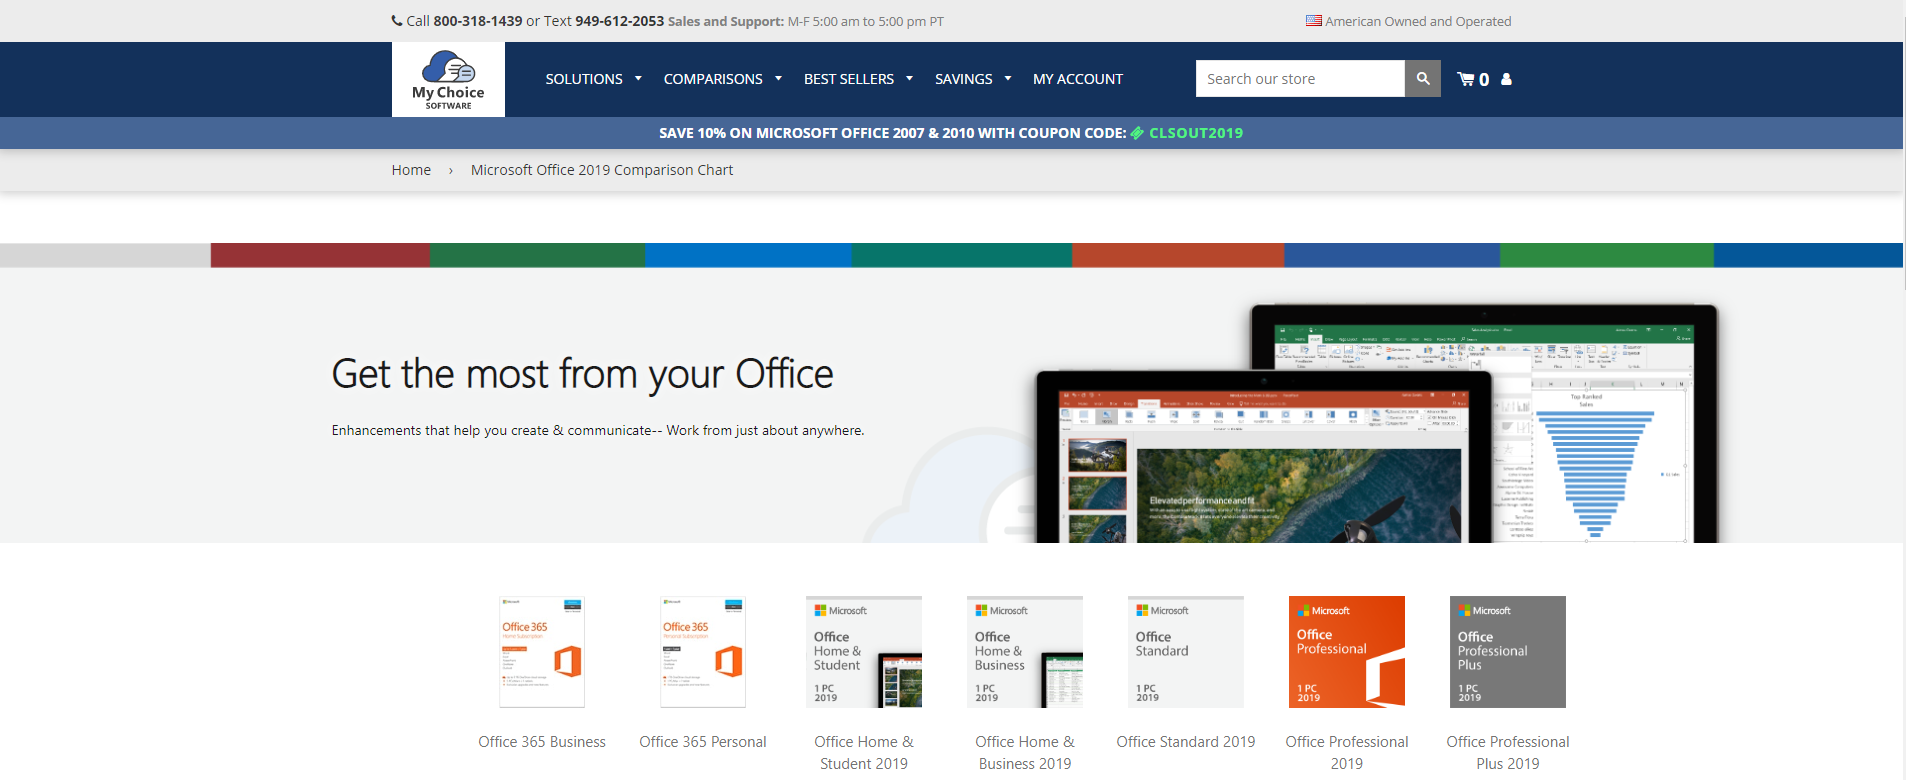Go to My Account

coord(1077,79)
